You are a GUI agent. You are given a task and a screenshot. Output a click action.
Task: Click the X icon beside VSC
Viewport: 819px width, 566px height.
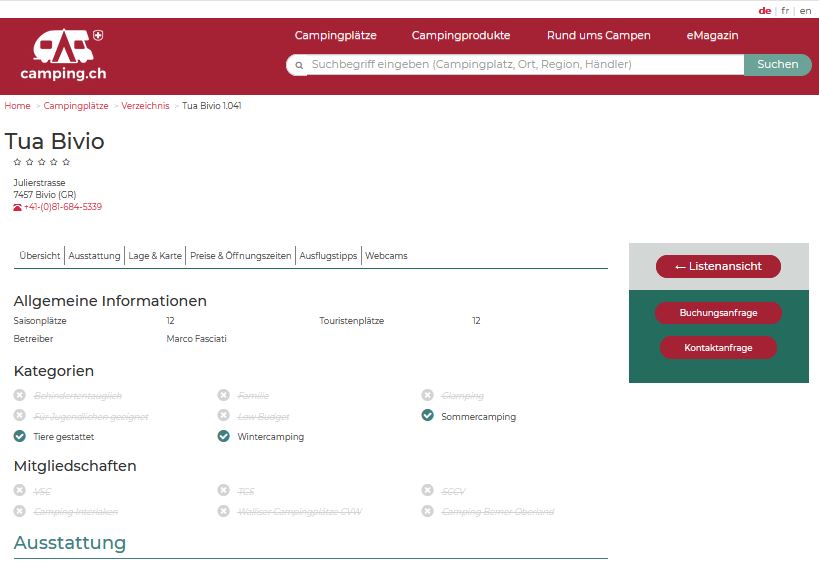20,490
